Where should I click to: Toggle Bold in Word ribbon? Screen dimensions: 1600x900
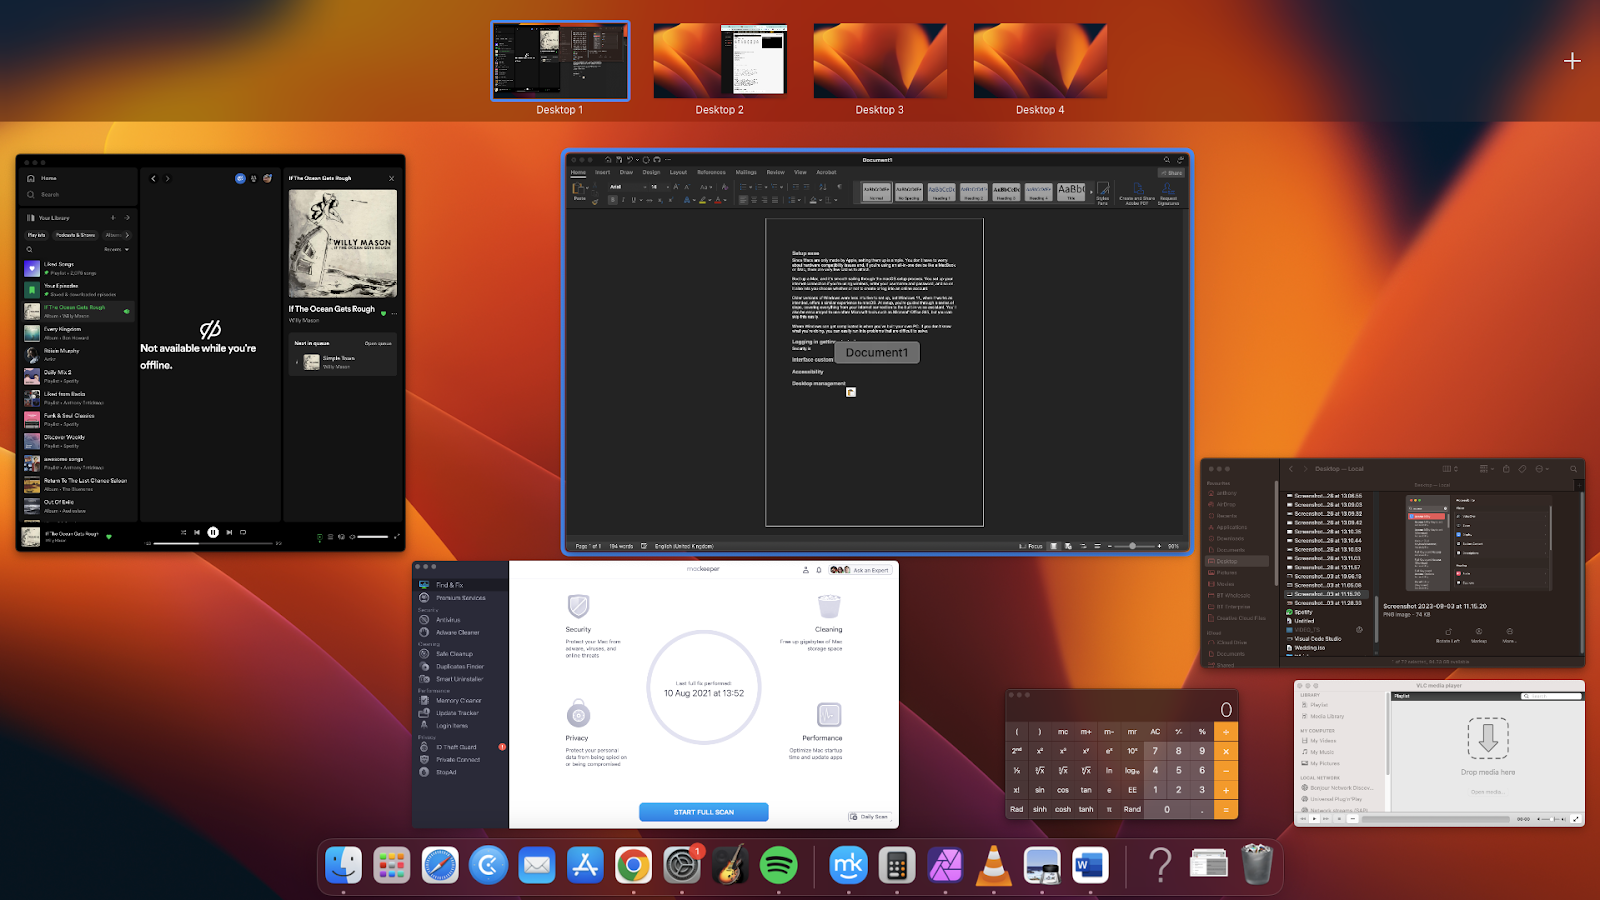(x=615, y=200)
